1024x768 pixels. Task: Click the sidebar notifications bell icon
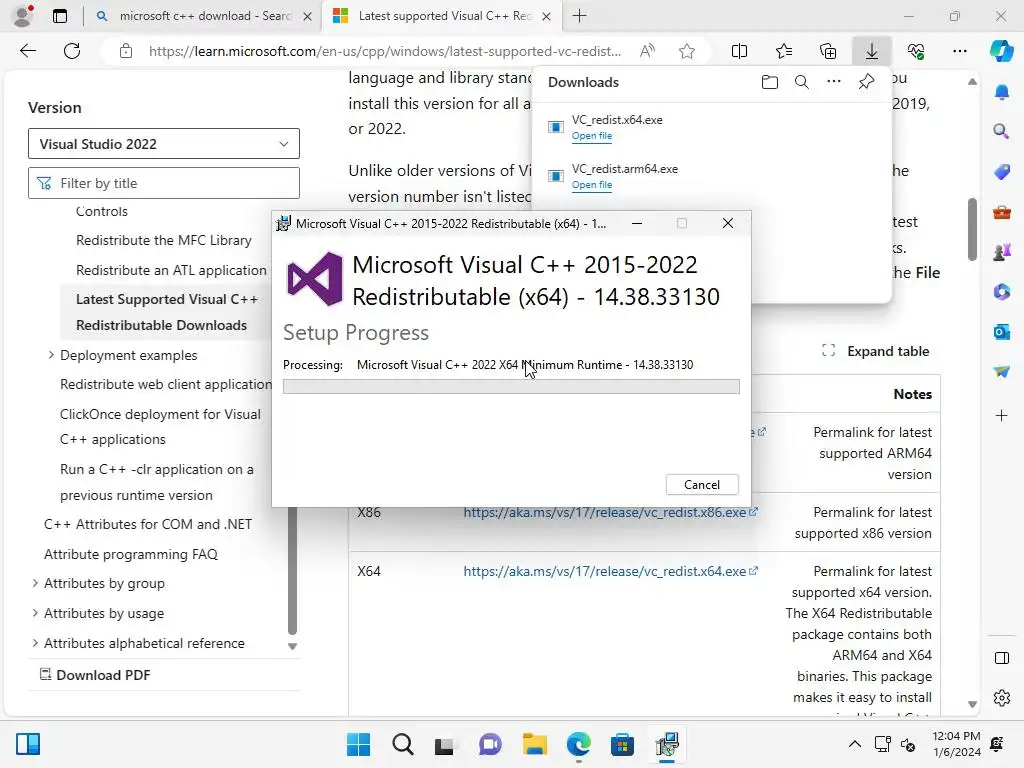coord(1002,92)
